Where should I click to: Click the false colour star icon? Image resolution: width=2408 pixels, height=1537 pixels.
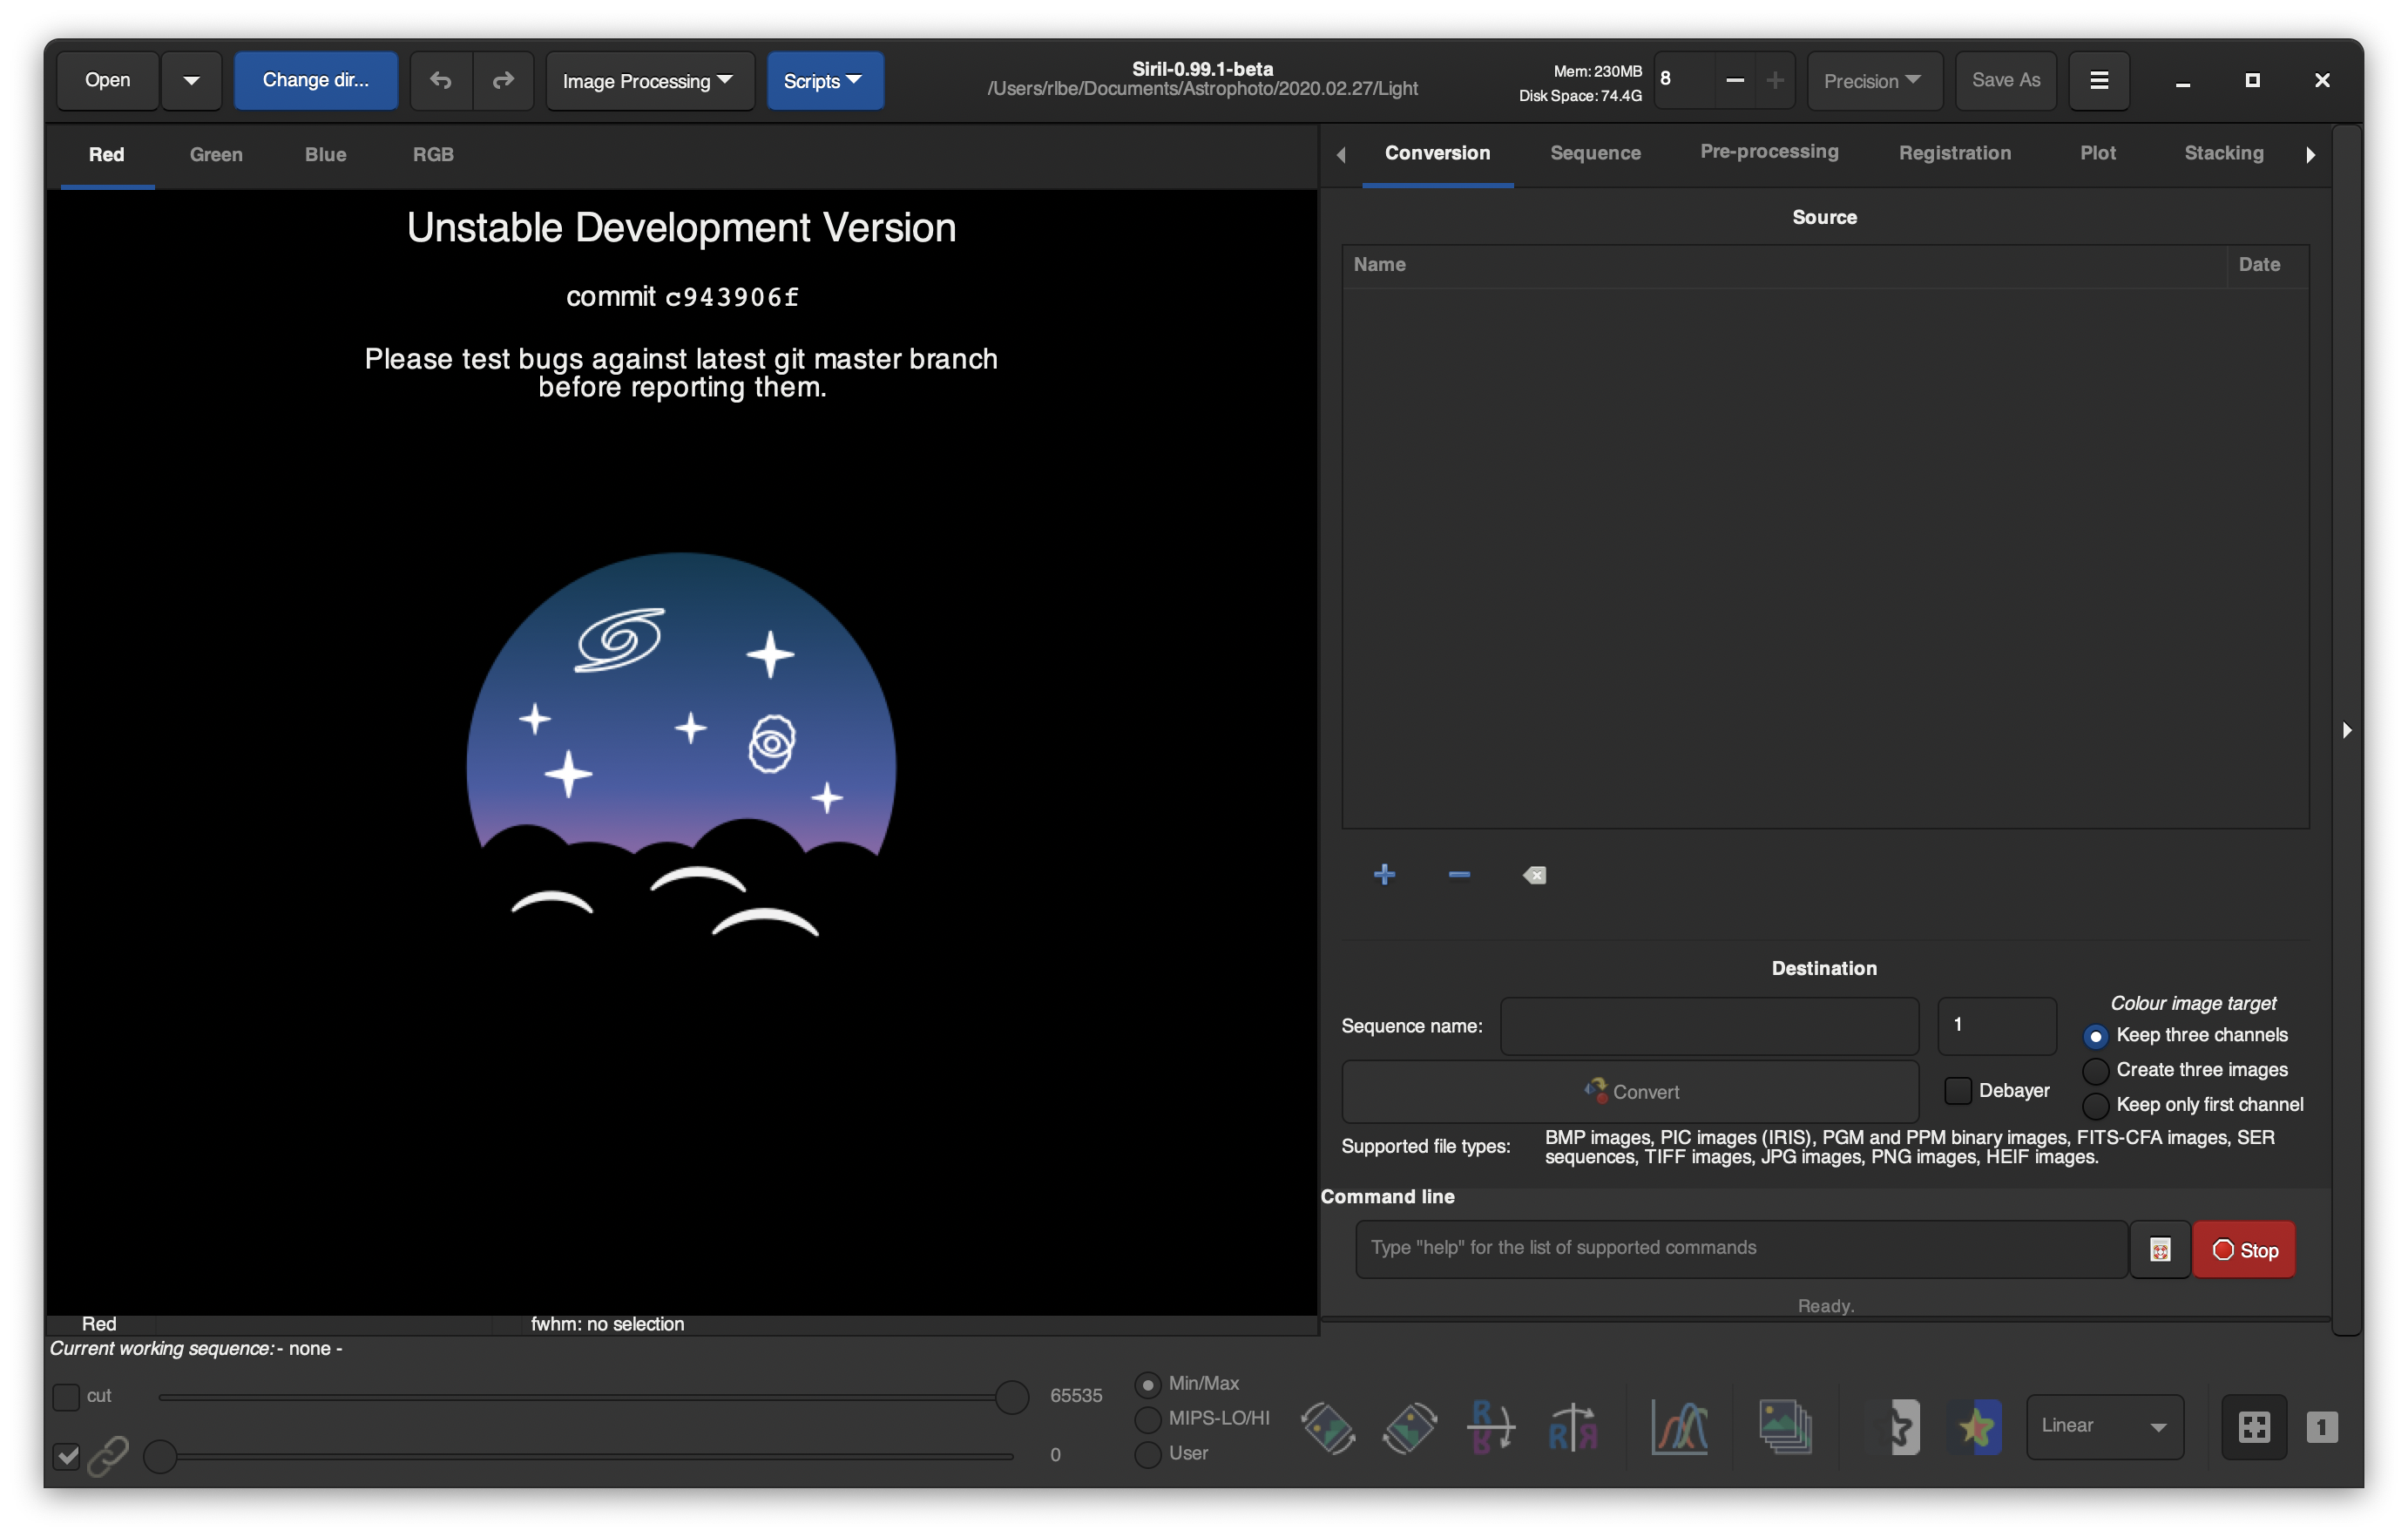[1976, 1427]
